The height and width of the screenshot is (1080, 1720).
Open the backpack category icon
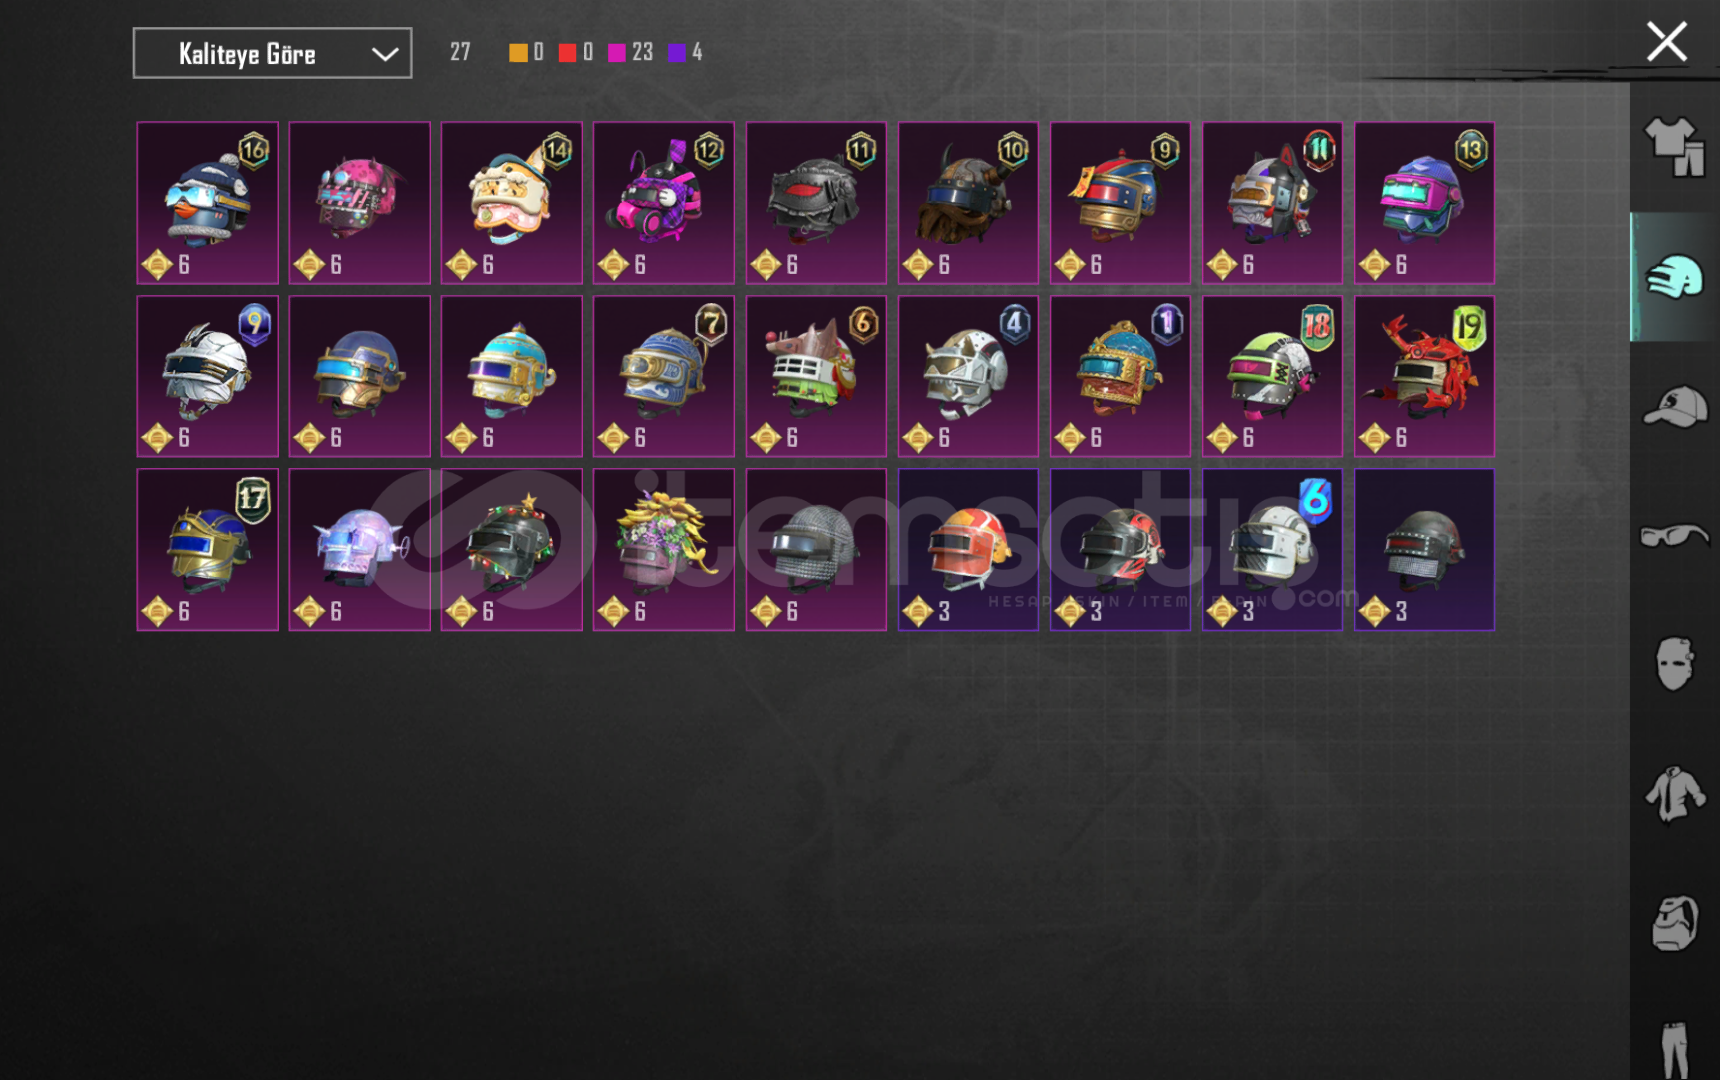[1675, 922]
